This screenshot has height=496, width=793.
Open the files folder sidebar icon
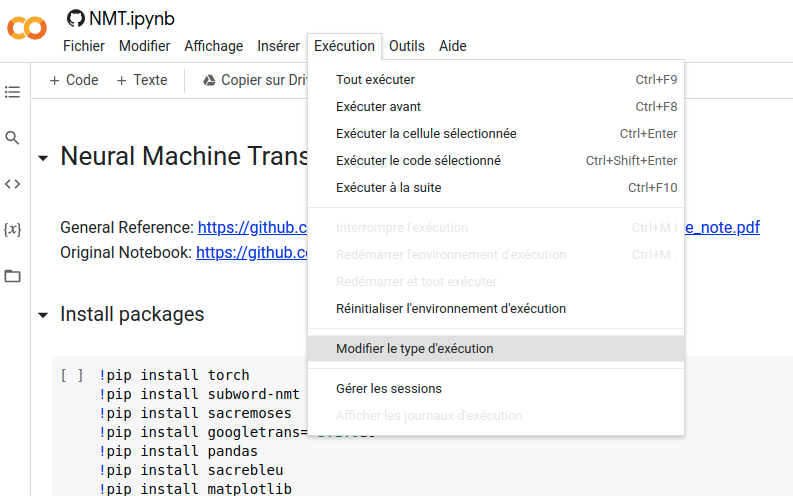click(12, 276)
